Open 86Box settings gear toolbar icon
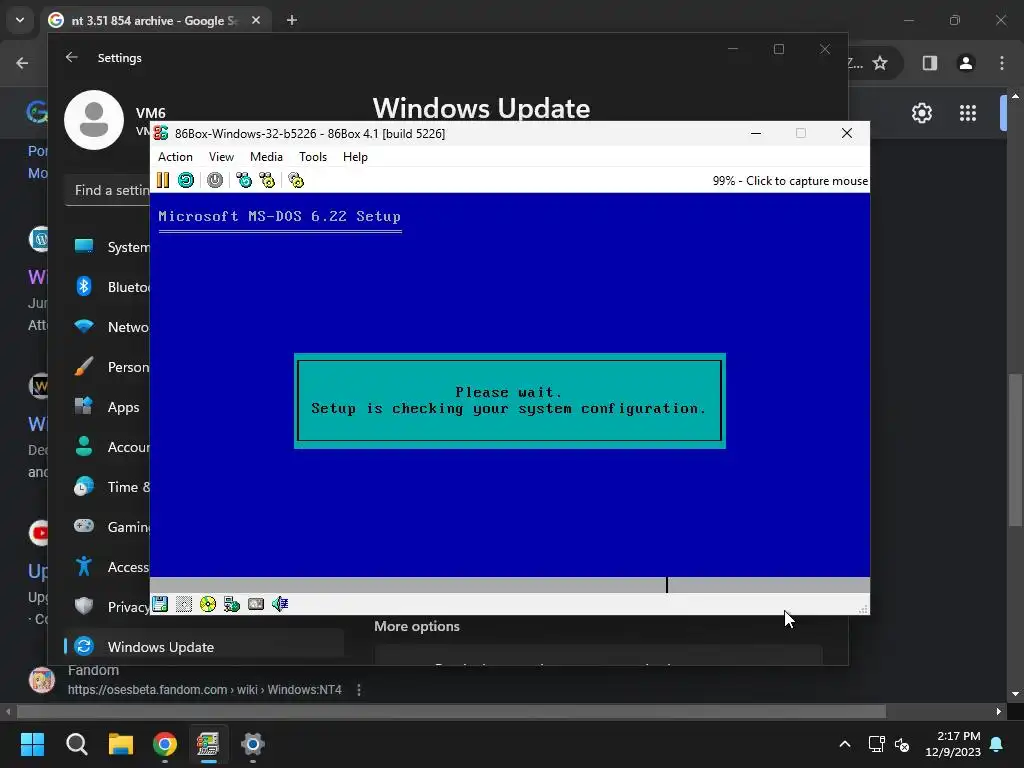Image resolution: width=1024 pixels, height=768 pixels. 296,180
